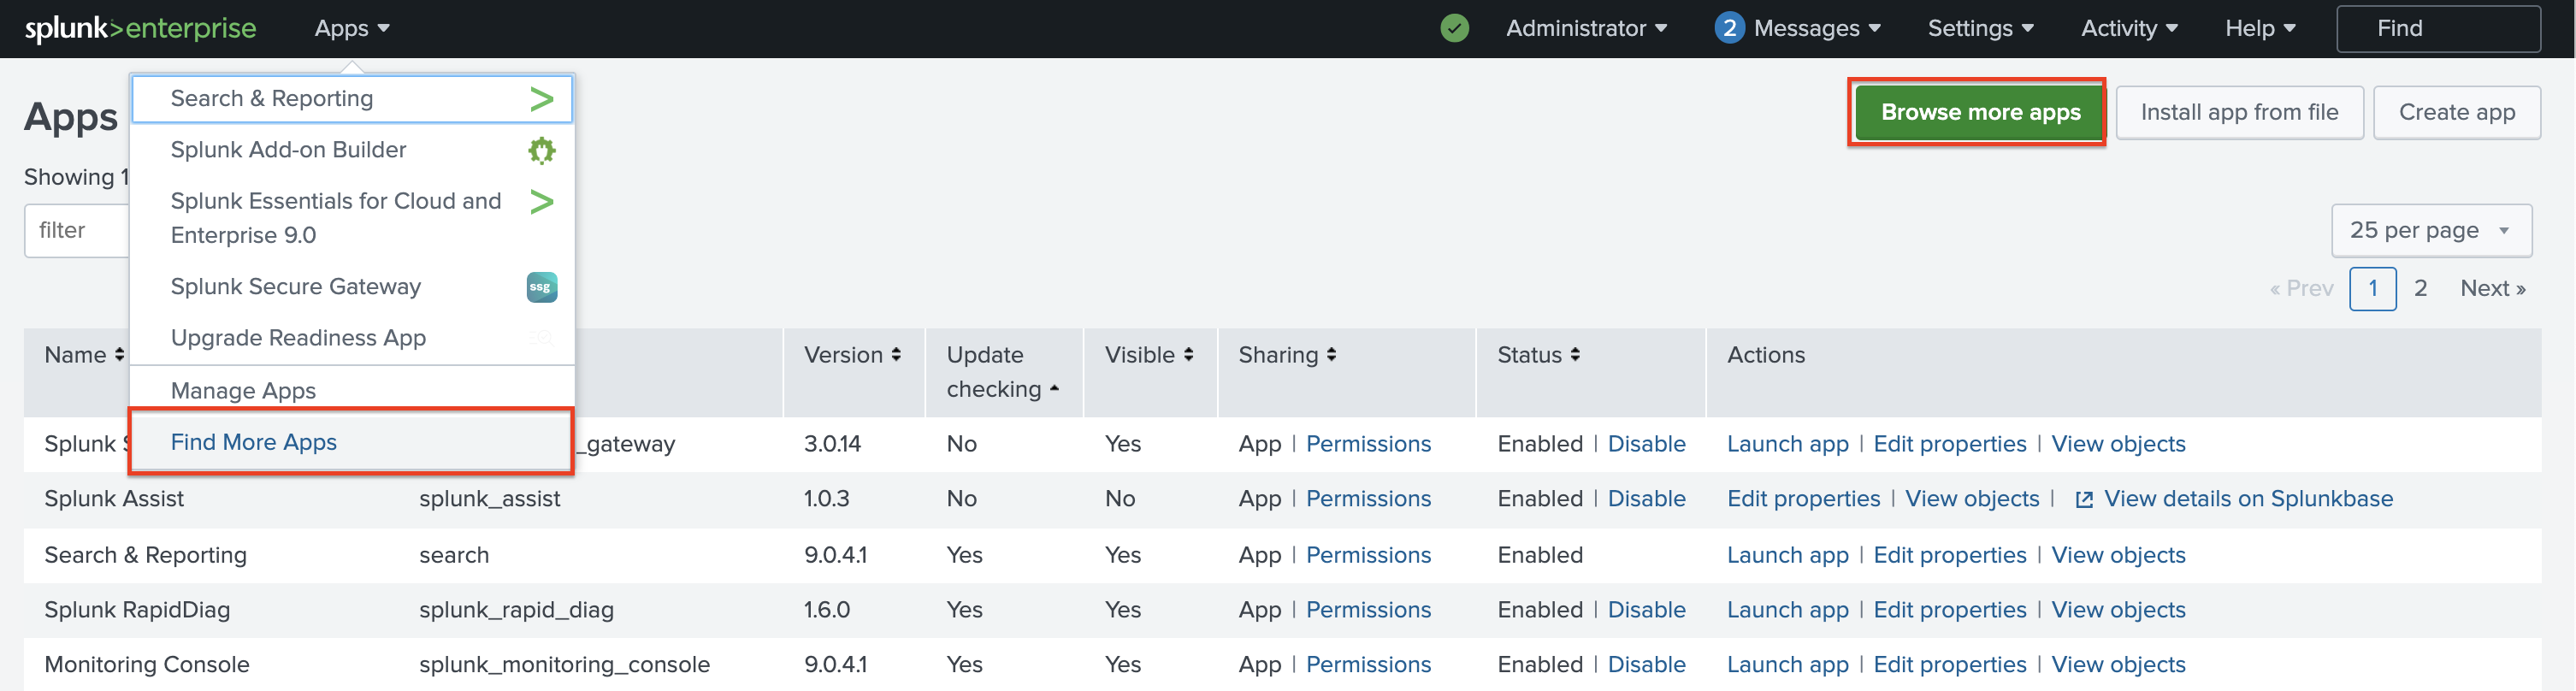Click the Splunk Secure Gateway ssg icon
Viewport: 2576px width, 691px height.
coord(541,287)
